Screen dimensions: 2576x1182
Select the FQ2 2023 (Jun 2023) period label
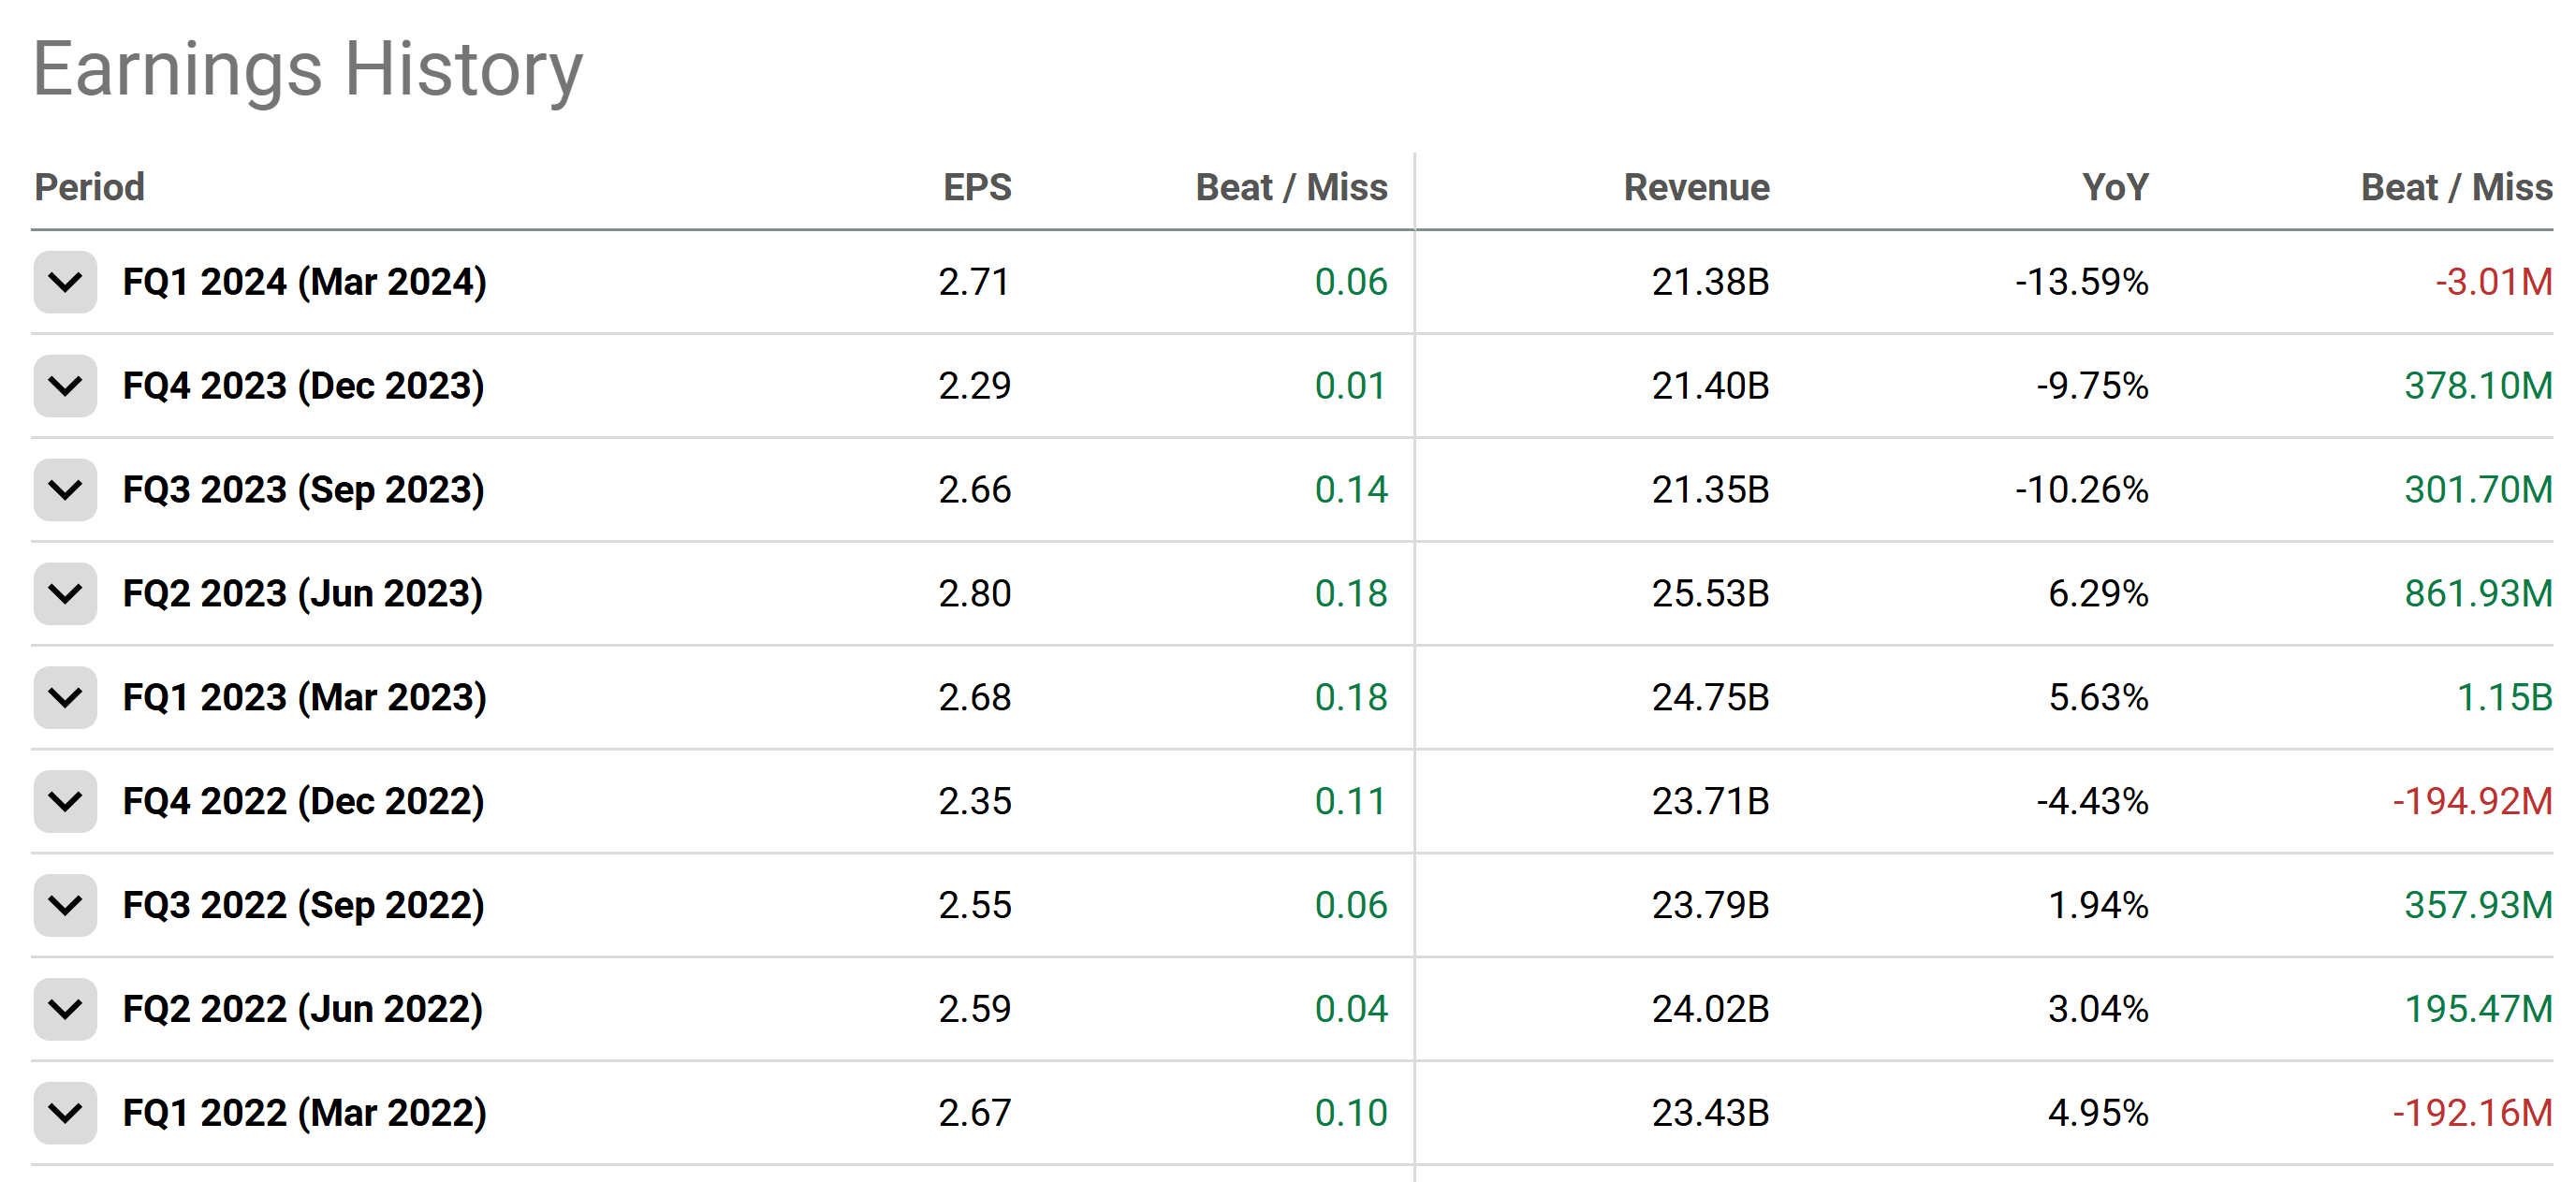302,594
